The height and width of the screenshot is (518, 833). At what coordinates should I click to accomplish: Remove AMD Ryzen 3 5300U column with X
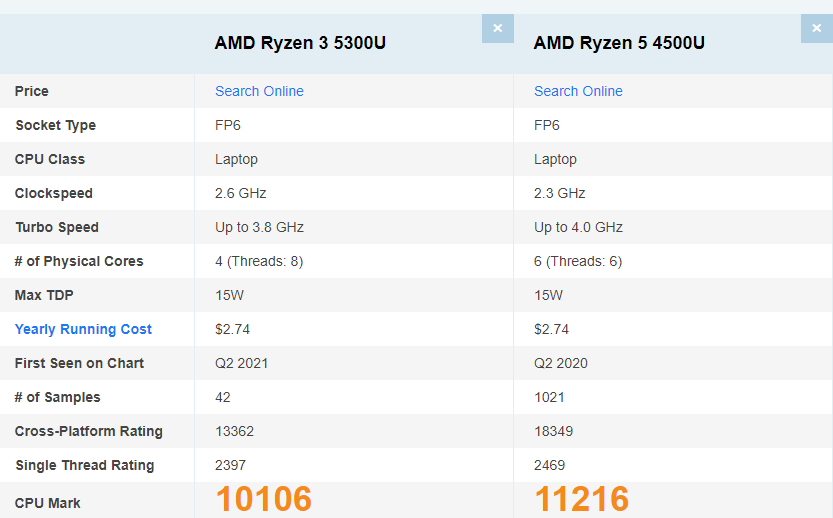pos(498,28)
